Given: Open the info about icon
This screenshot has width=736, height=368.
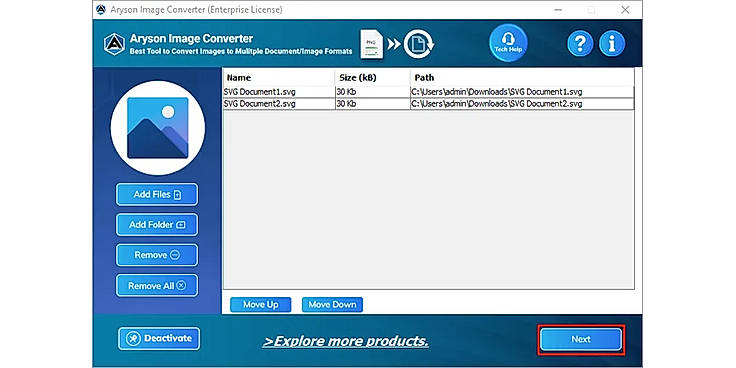Looking at the screenshot, I should pos(612,44).
